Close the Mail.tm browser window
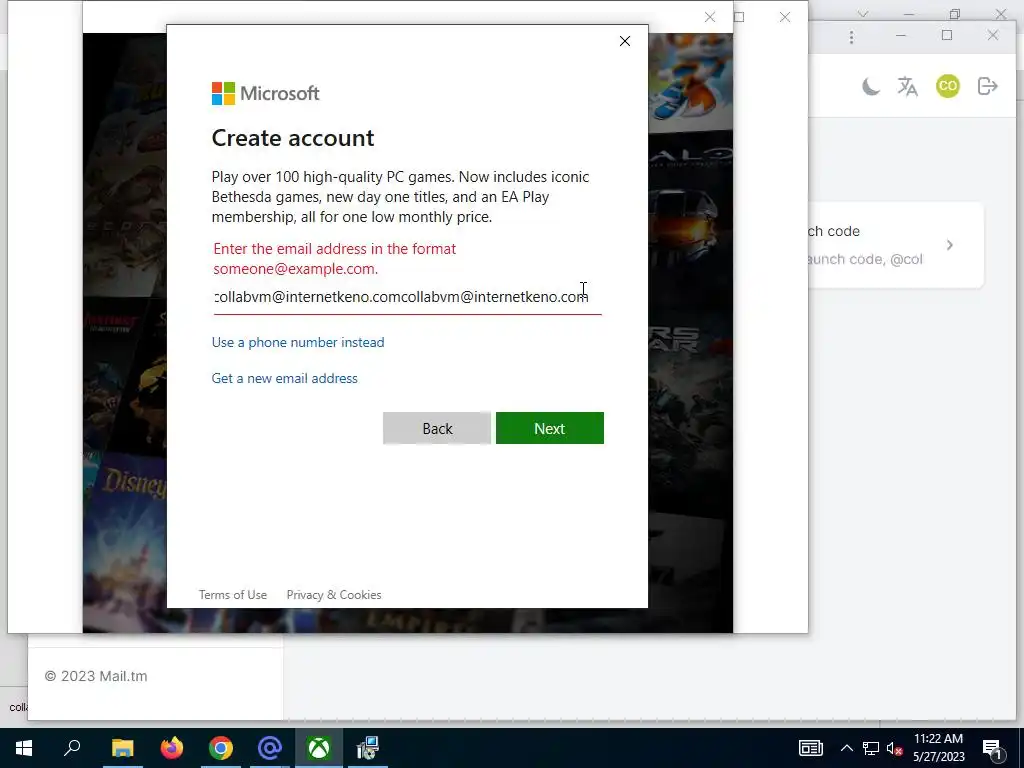The height and width of the screenshot is (768, 1024). click(993, 35)
